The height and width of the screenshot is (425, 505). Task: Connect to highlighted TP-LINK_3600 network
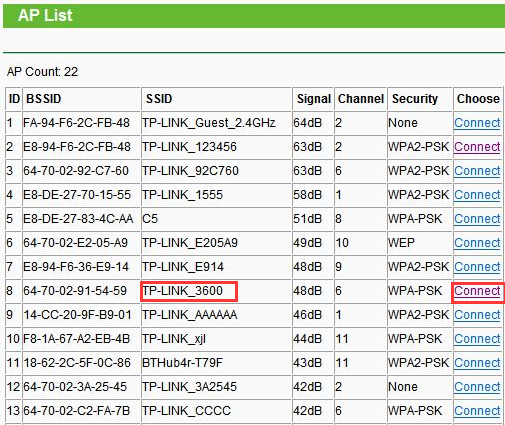(x=477, y=291)
